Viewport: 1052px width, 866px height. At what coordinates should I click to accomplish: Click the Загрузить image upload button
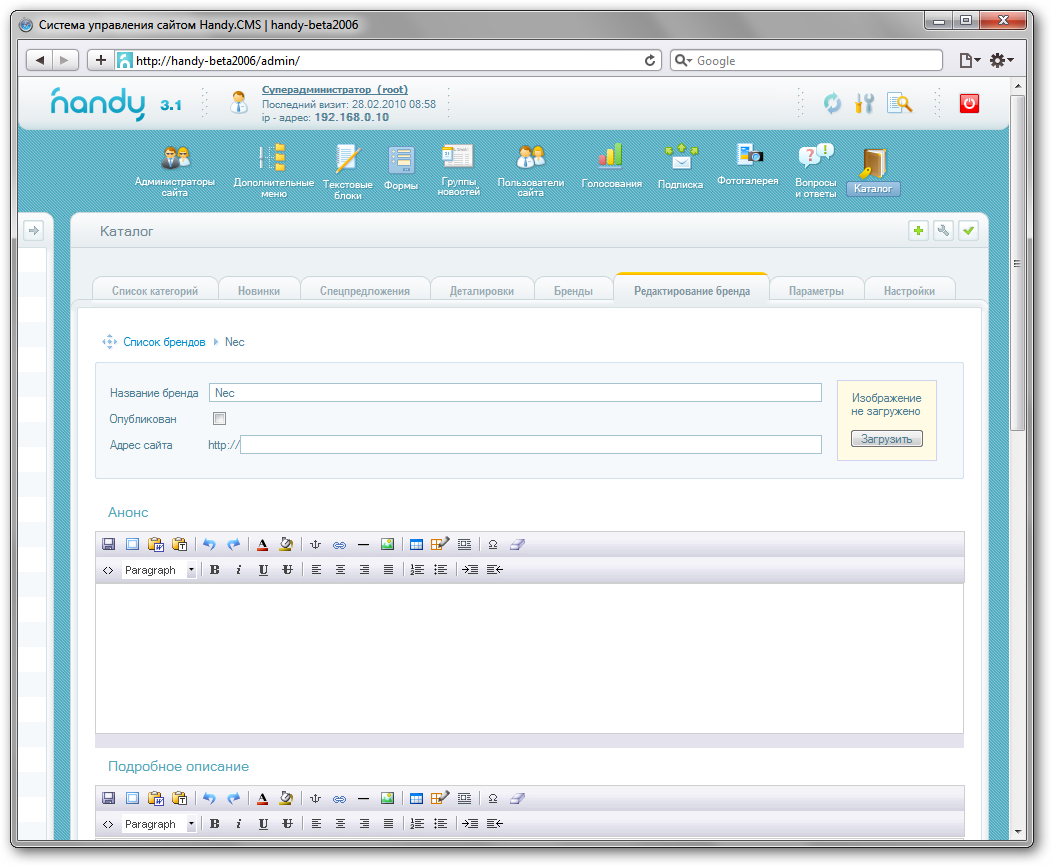[886, 439]
